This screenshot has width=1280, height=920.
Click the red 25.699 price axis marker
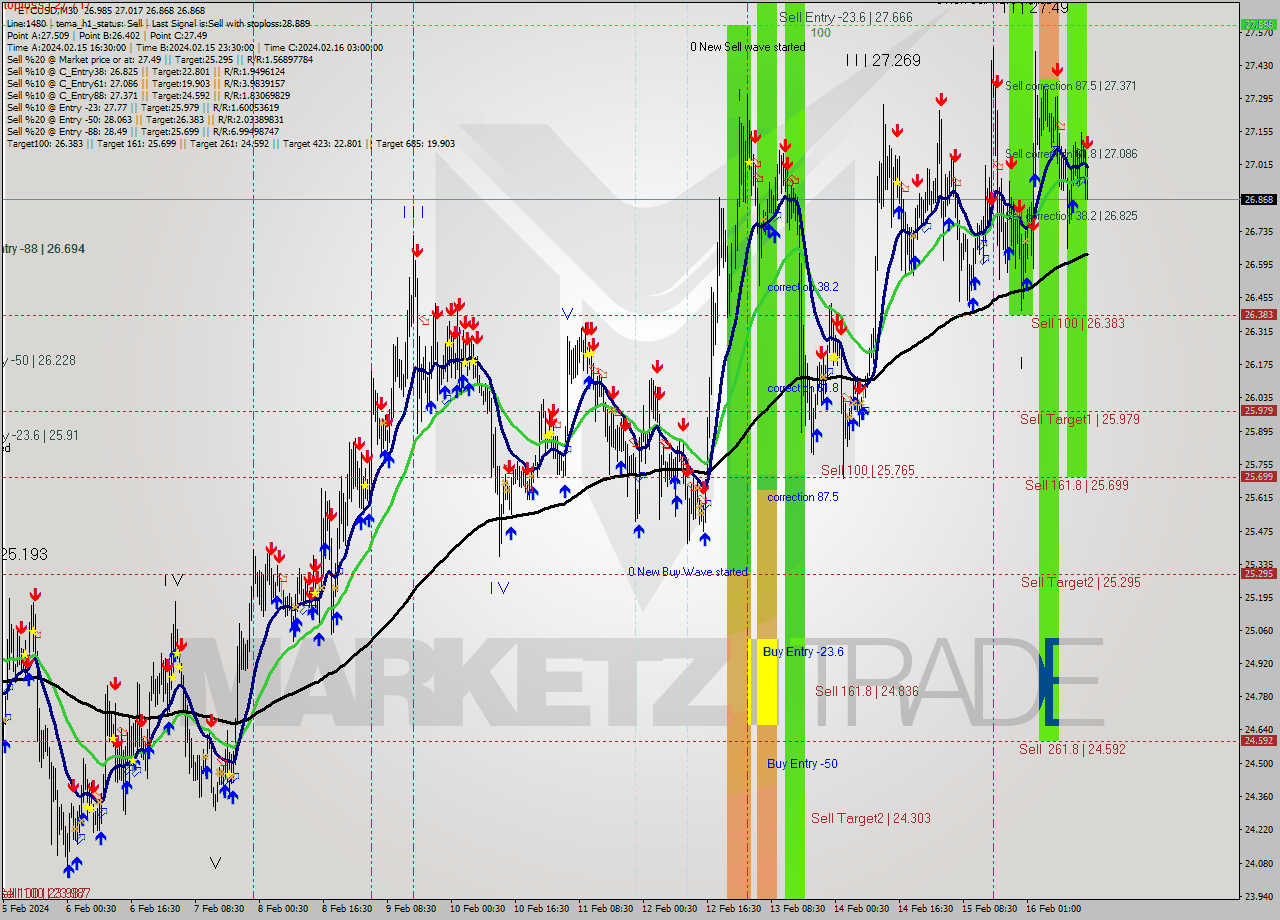coord(1258,476)
